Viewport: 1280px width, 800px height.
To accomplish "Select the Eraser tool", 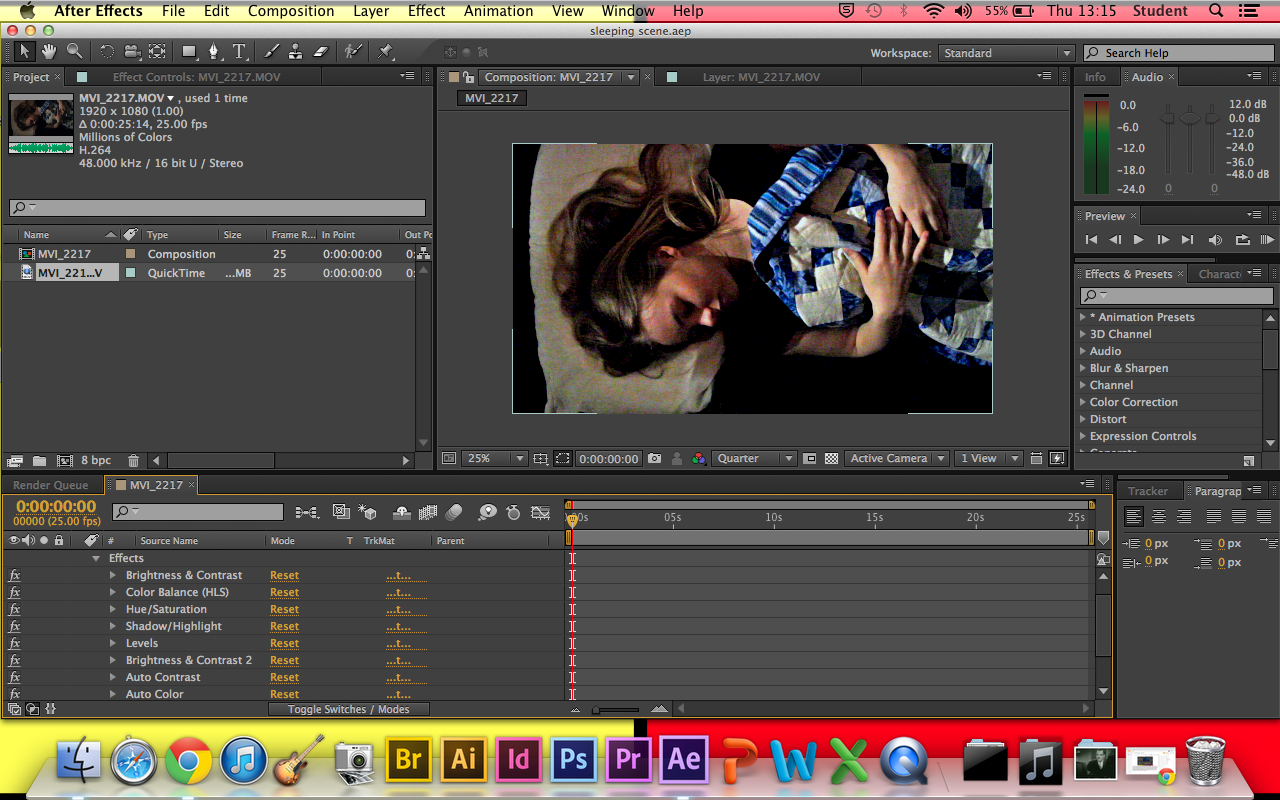I will (320, 51).
